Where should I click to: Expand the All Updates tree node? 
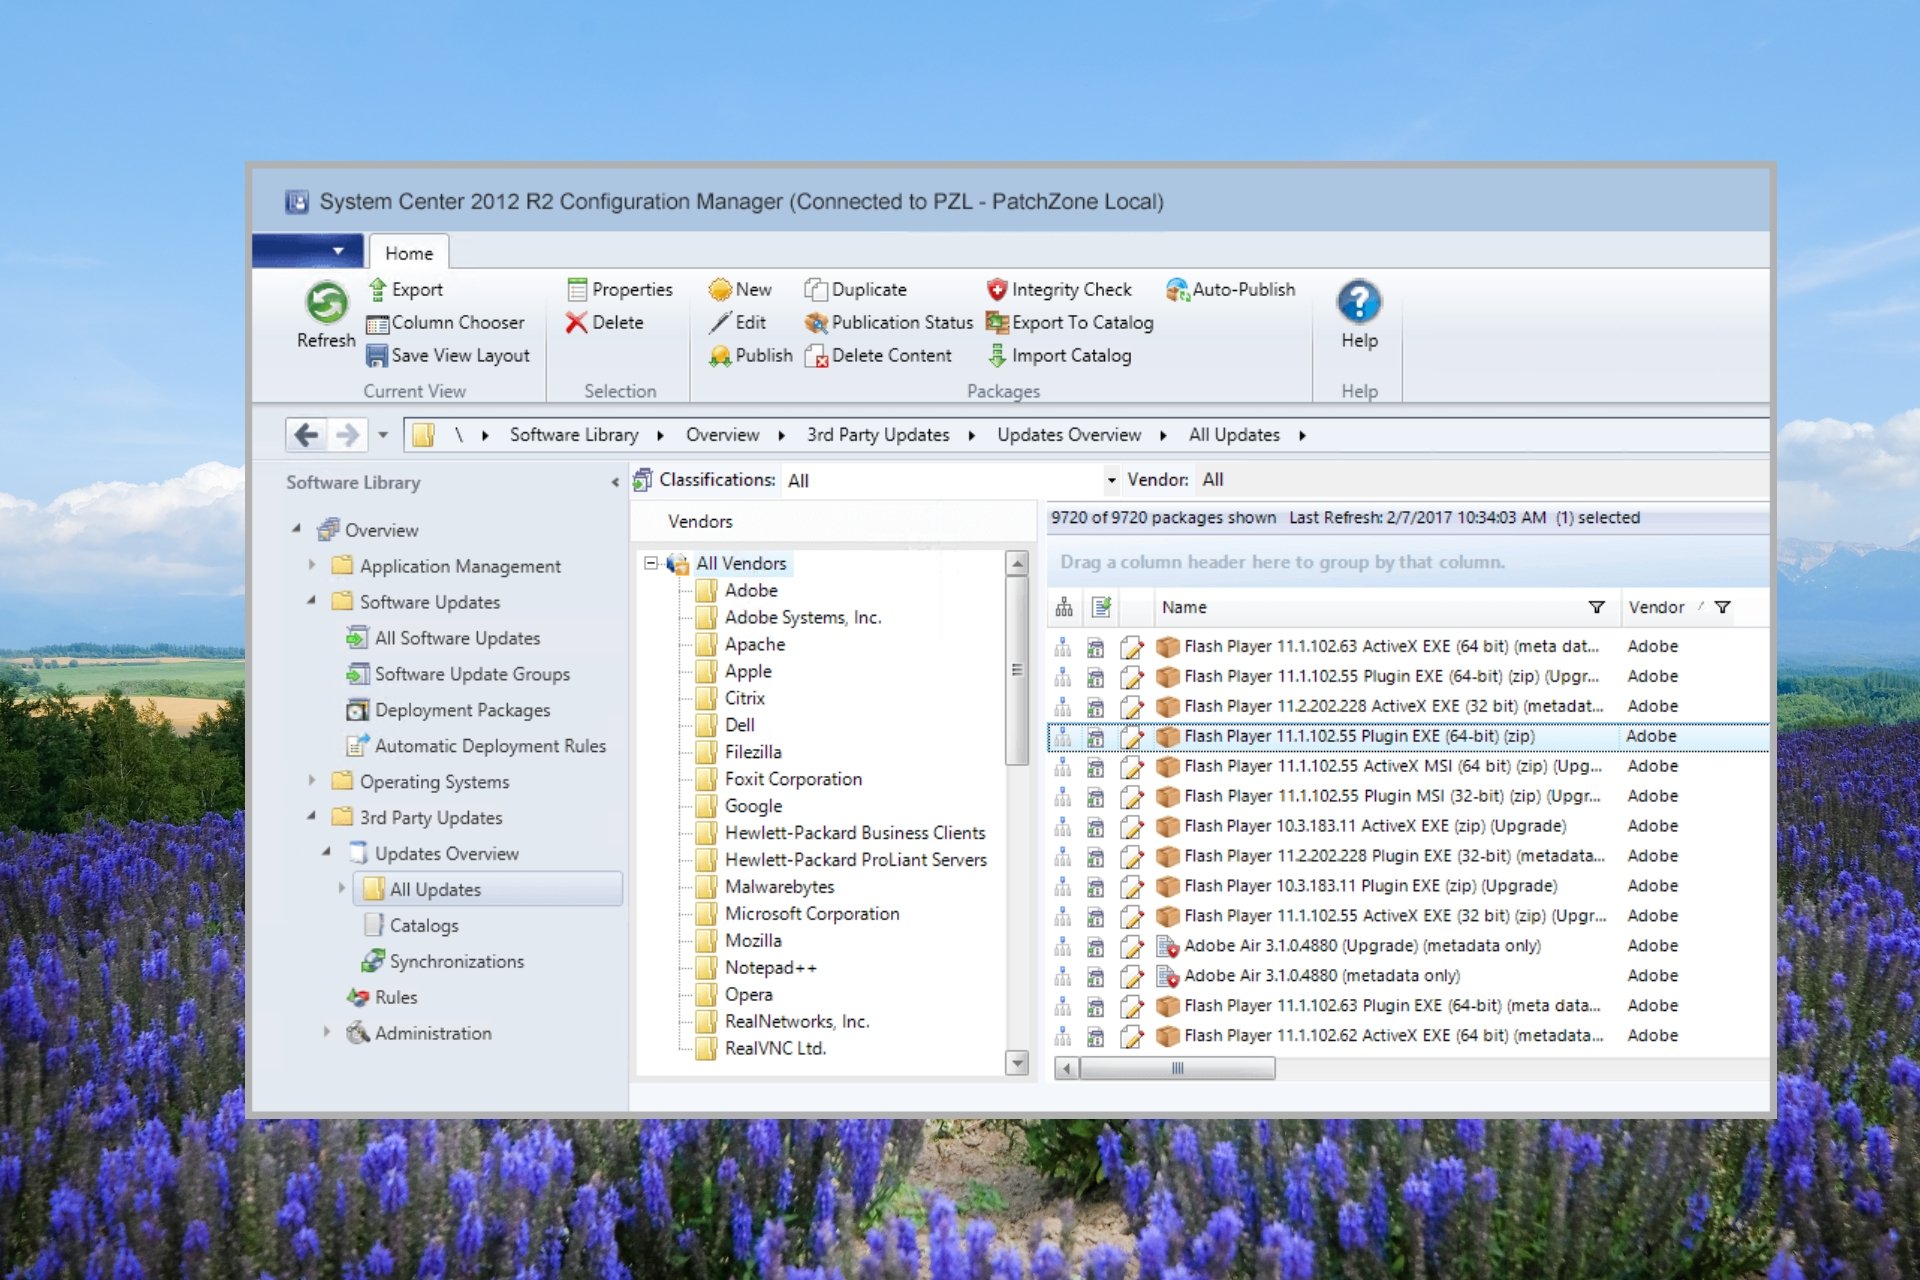pyautogui.click(x=342, y=888)
